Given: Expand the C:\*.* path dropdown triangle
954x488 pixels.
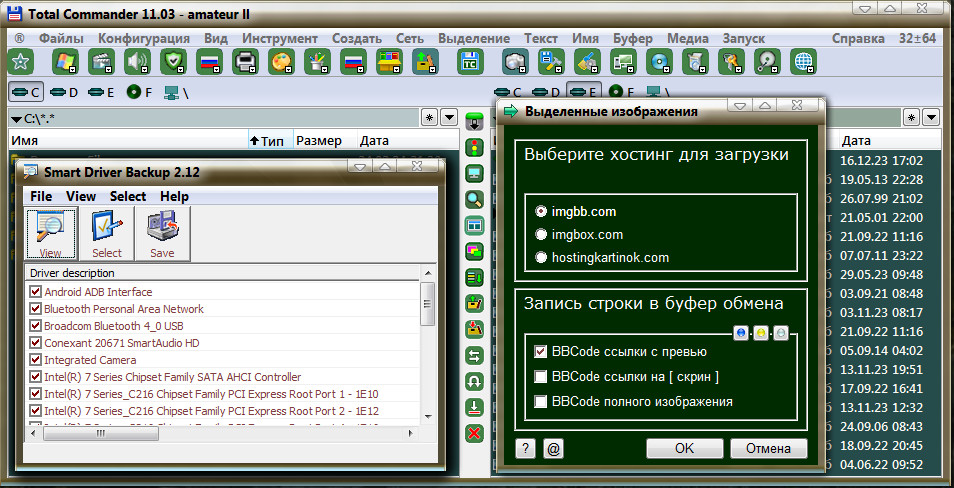Looking at the screenshot, I should tap(16, 118).
